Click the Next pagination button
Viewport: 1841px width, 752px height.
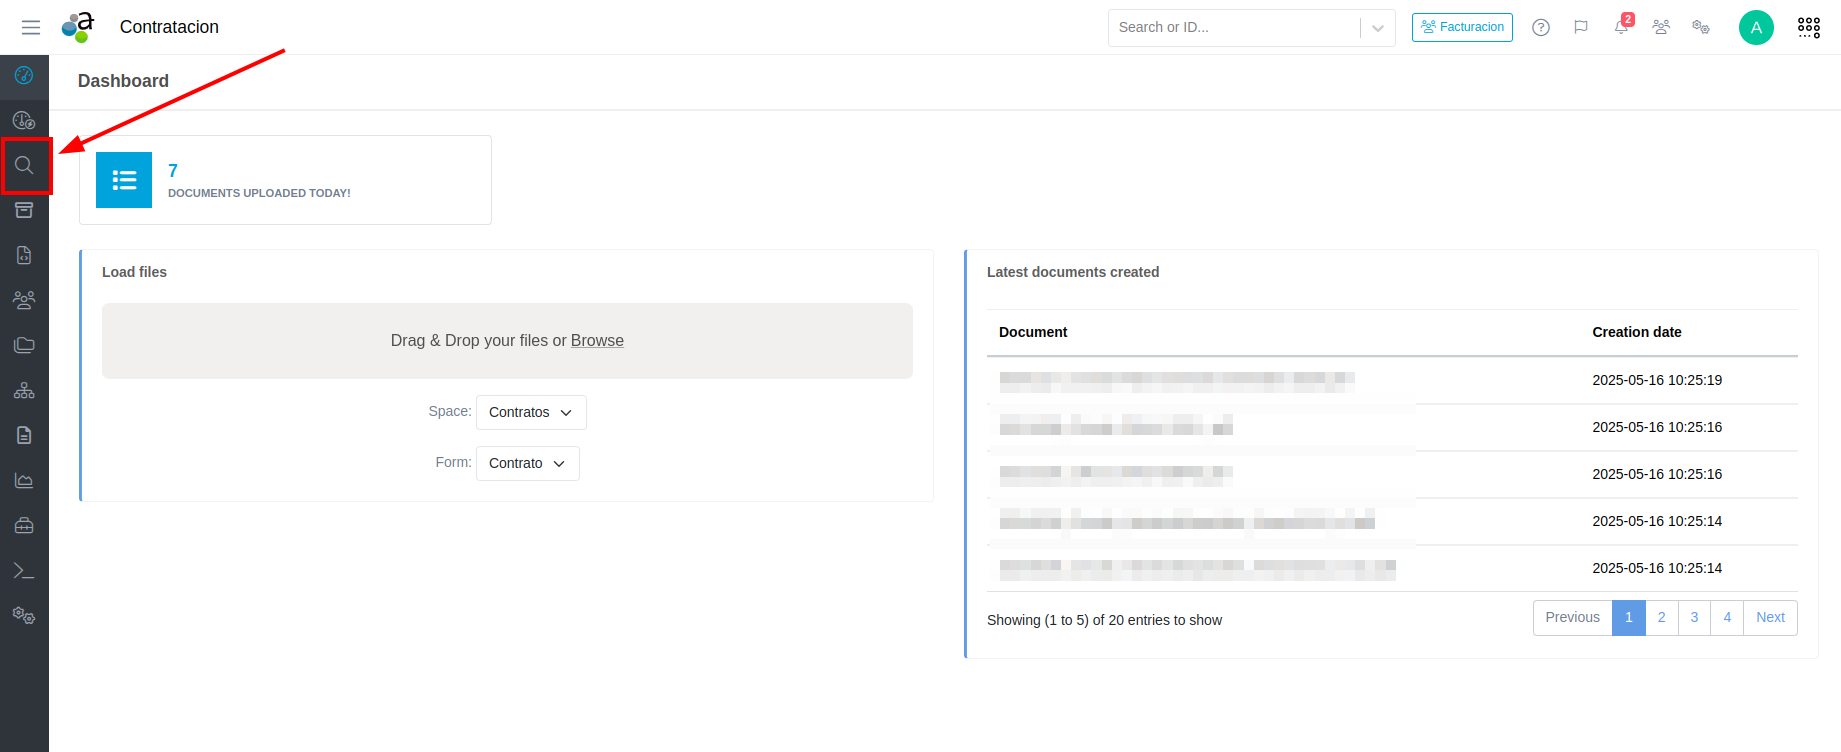1769,617
